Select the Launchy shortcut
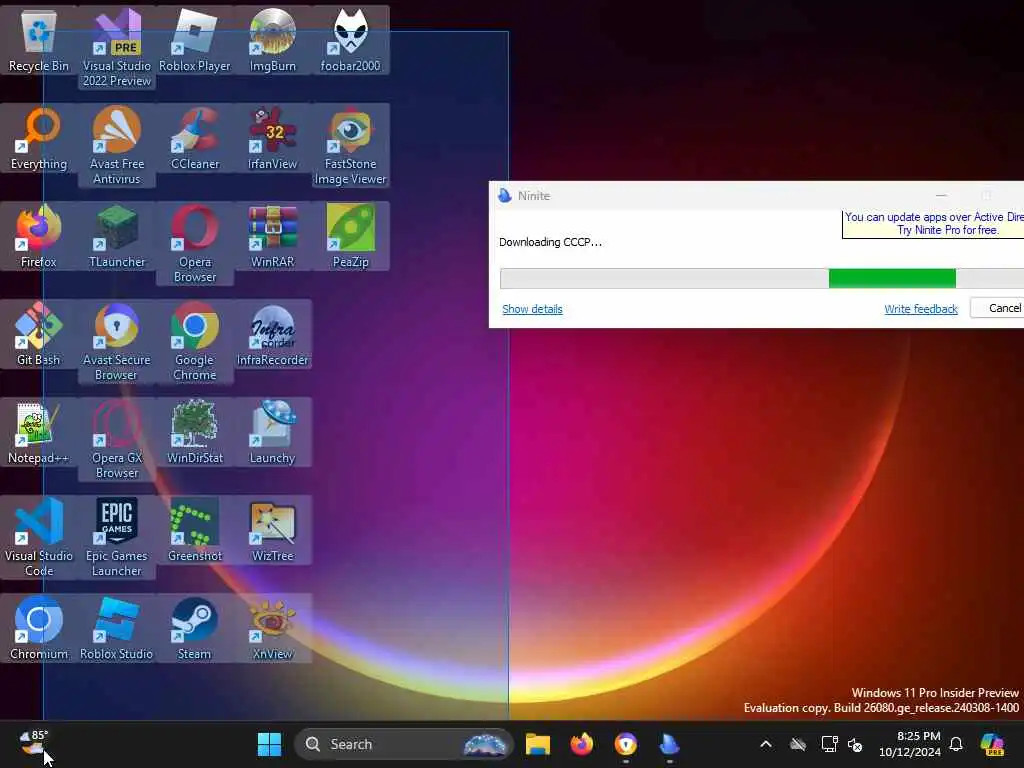The height and width of the screenshot is (768, 1024). [272, 432]
